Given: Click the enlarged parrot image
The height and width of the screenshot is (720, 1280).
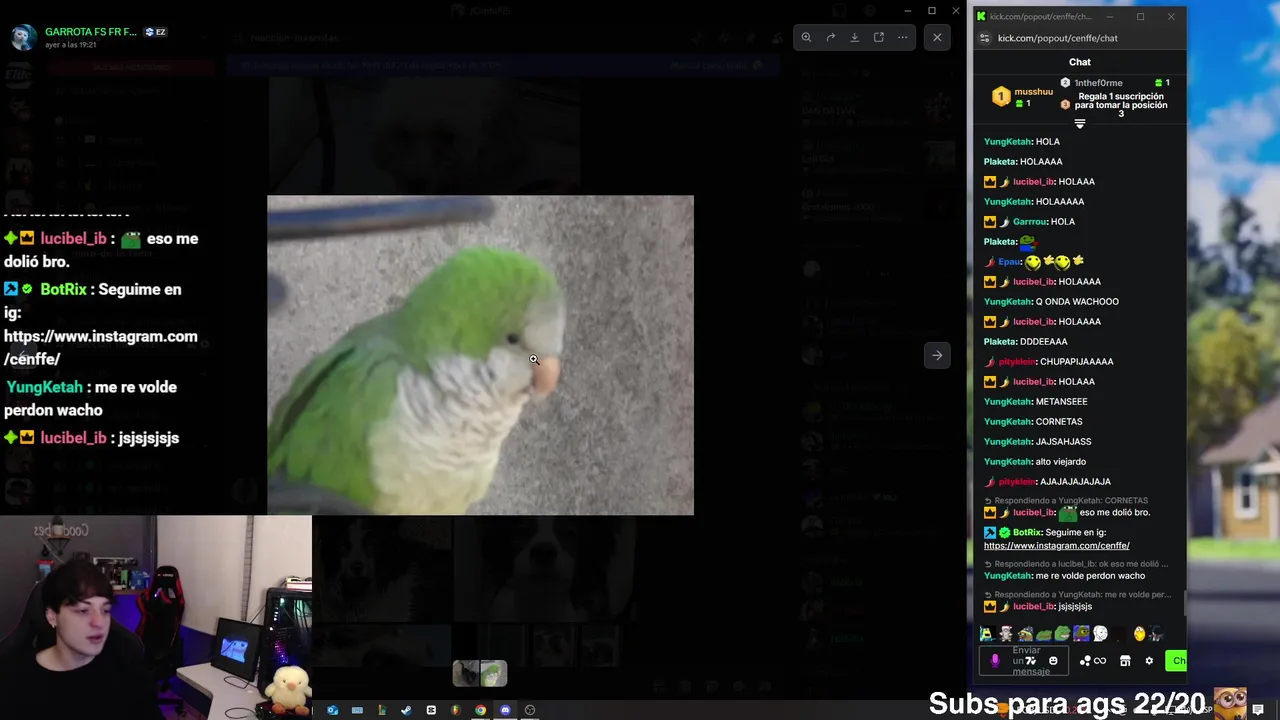Looking at the screenshot, I should point(480,355).
